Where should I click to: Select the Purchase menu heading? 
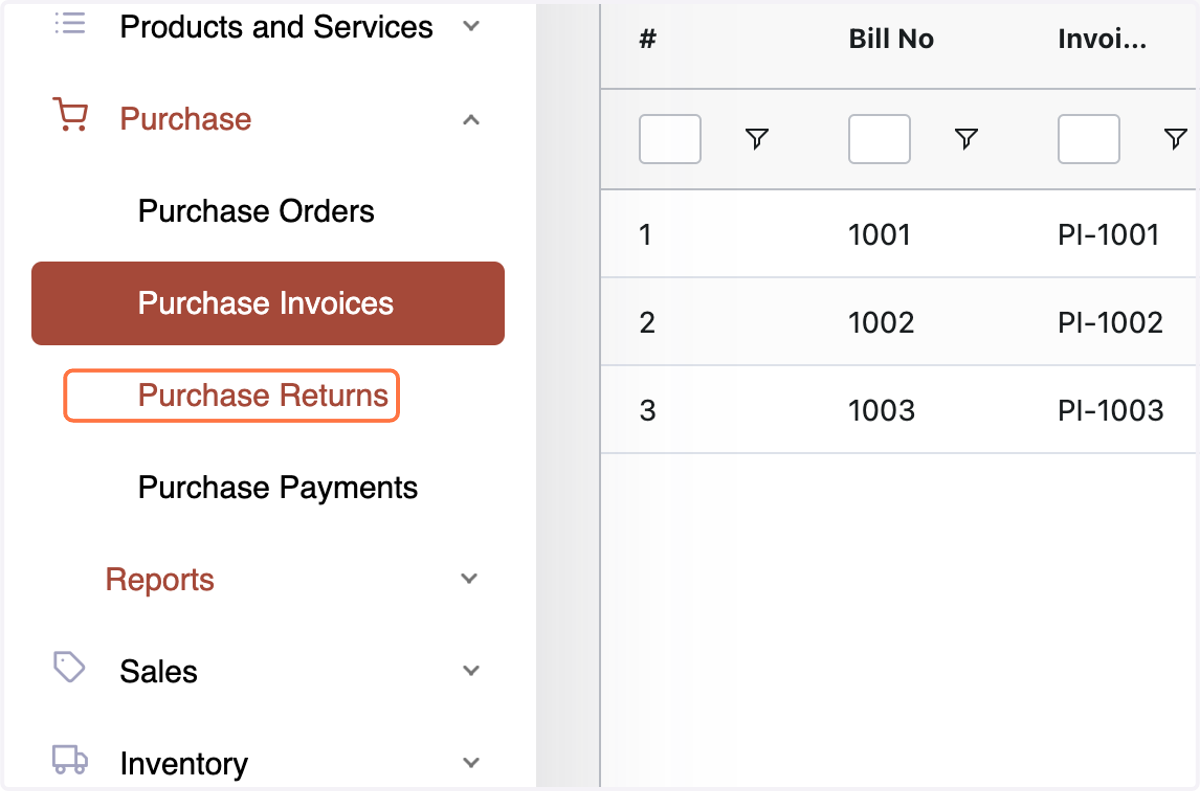(186, 119)
